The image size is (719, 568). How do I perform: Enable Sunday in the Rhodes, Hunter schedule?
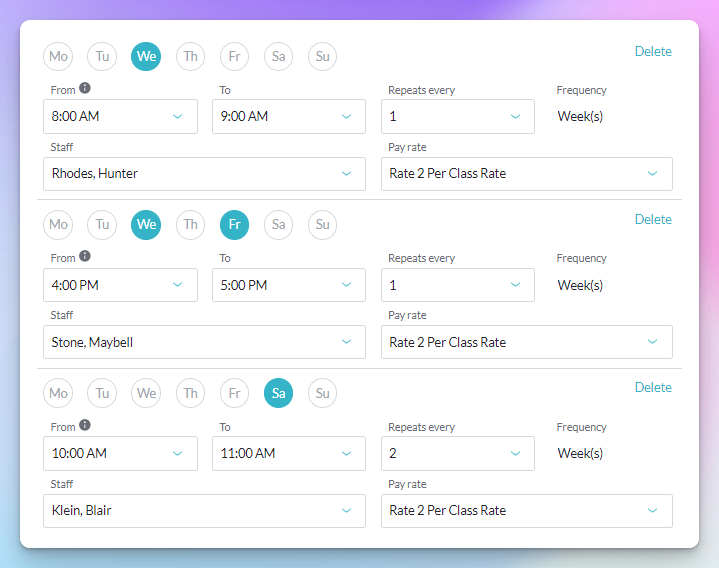[x=322, y=56]
